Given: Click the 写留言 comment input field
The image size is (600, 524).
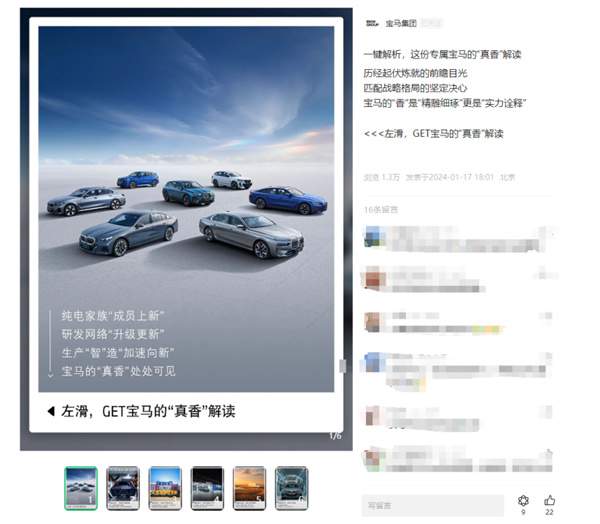Looking at the screenshot, I should pos(432,506).
